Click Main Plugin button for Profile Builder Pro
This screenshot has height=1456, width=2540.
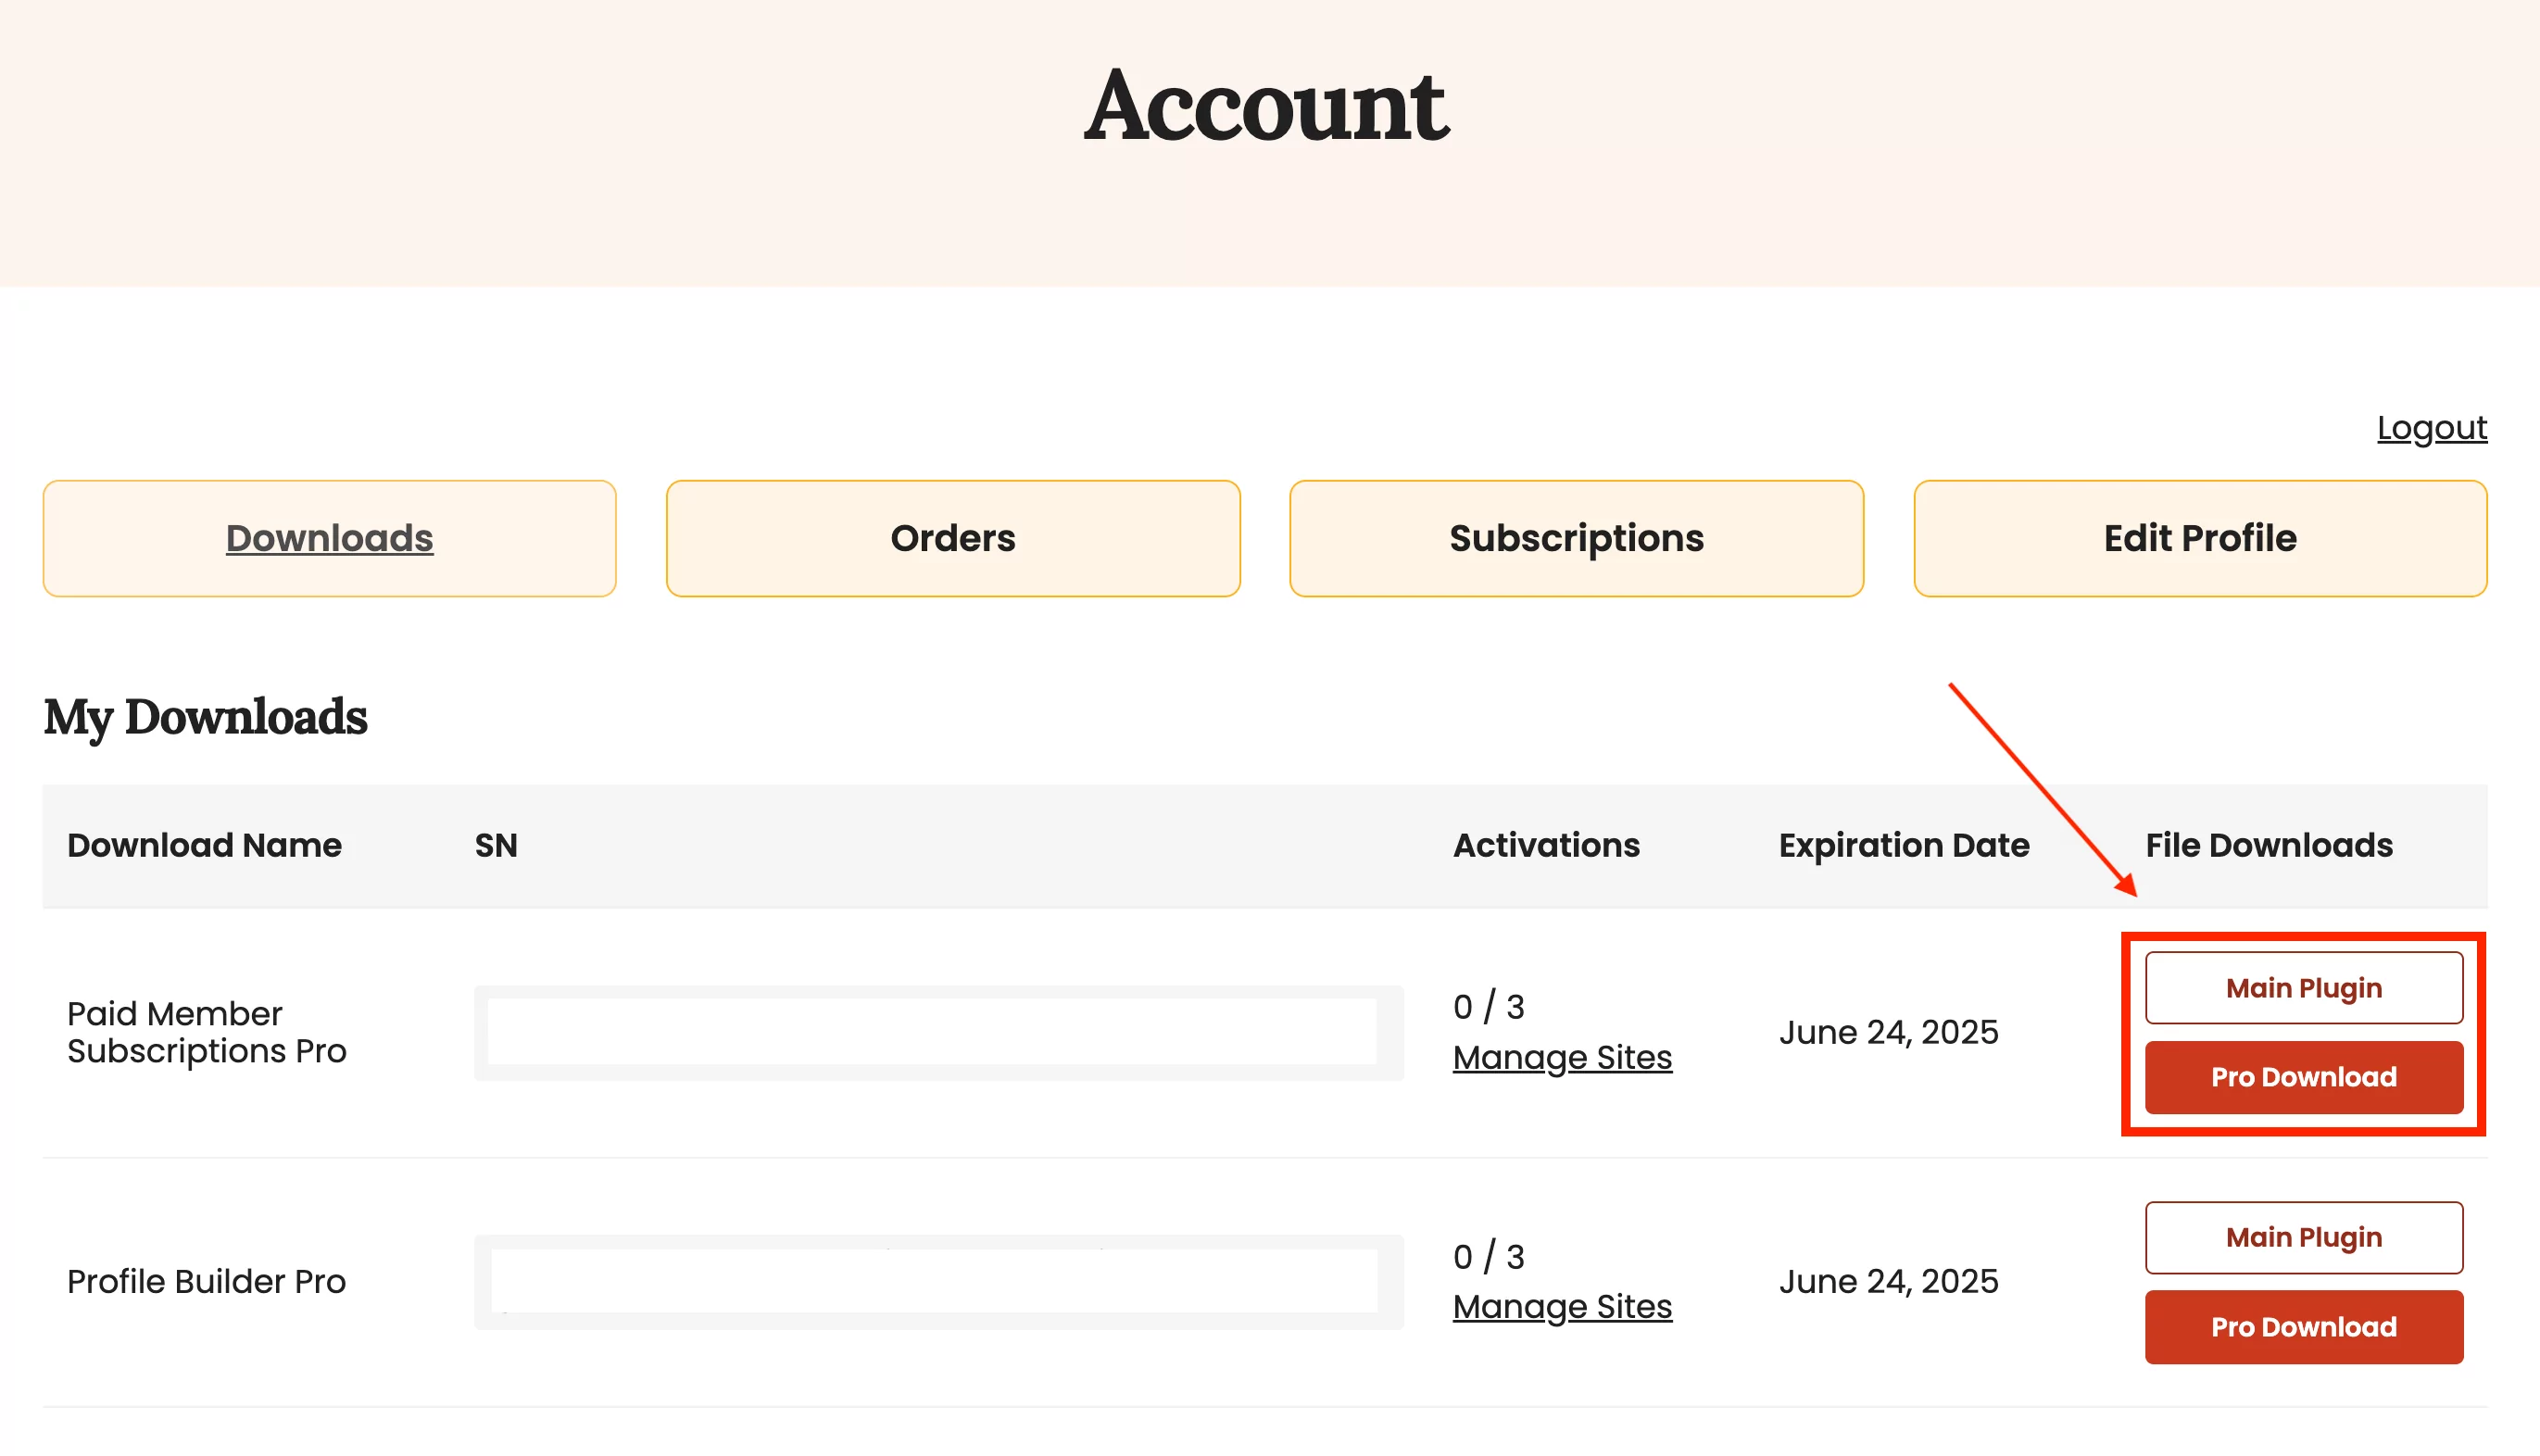(x=2303, y=1238)
